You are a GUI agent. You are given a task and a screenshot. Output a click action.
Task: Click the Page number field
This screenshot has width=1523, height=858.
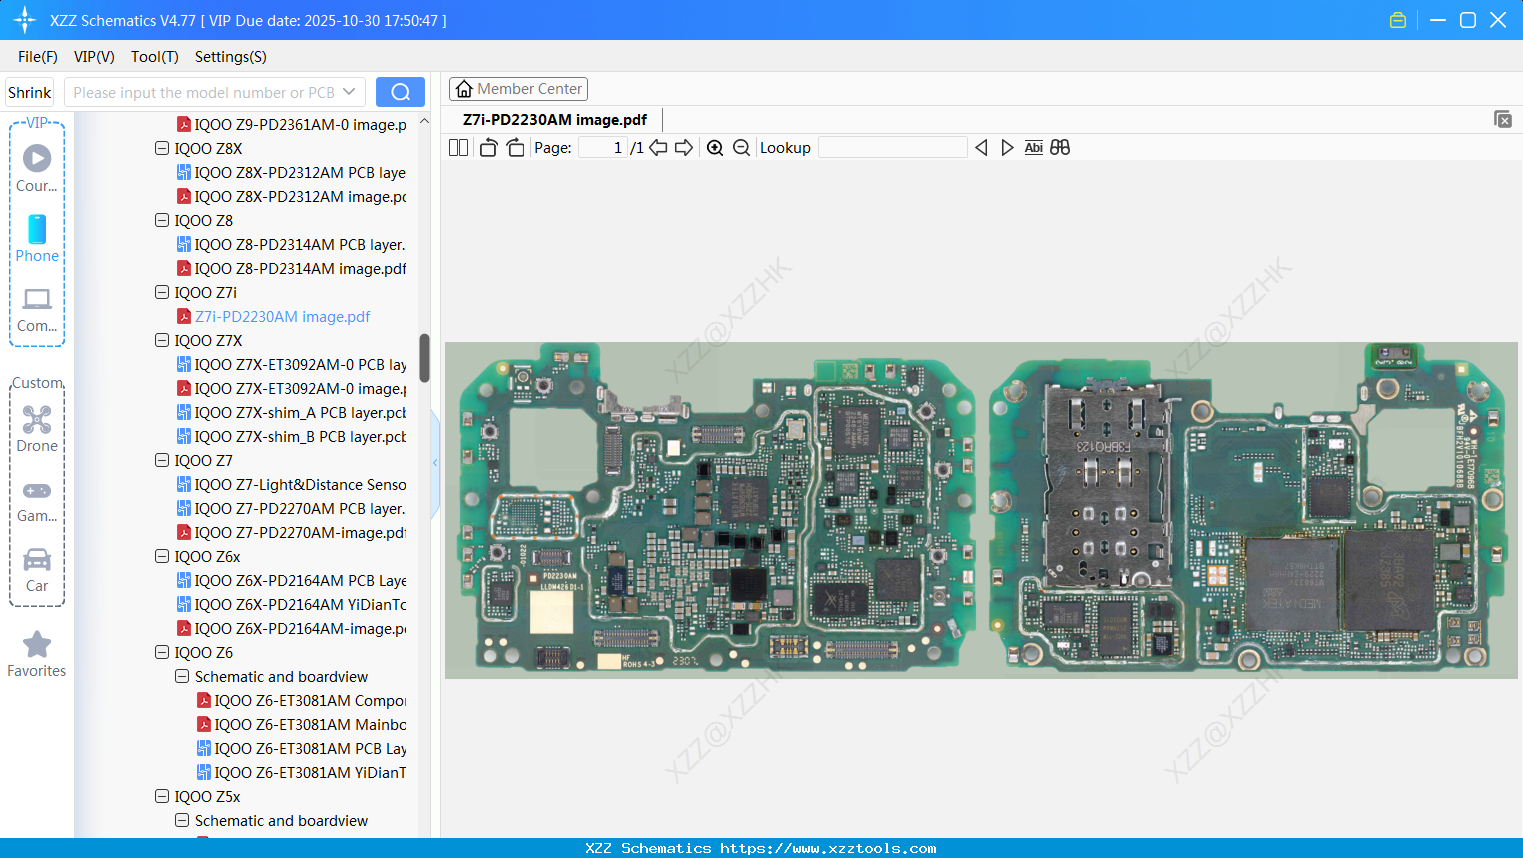click(x=603, y=148)
